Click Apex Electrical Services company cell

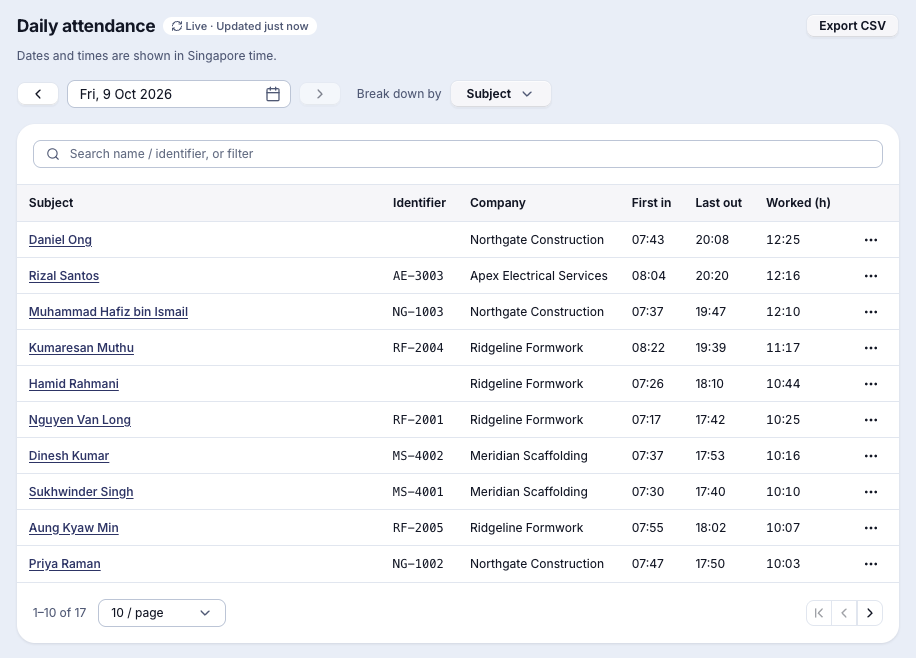tap(539, 276)
